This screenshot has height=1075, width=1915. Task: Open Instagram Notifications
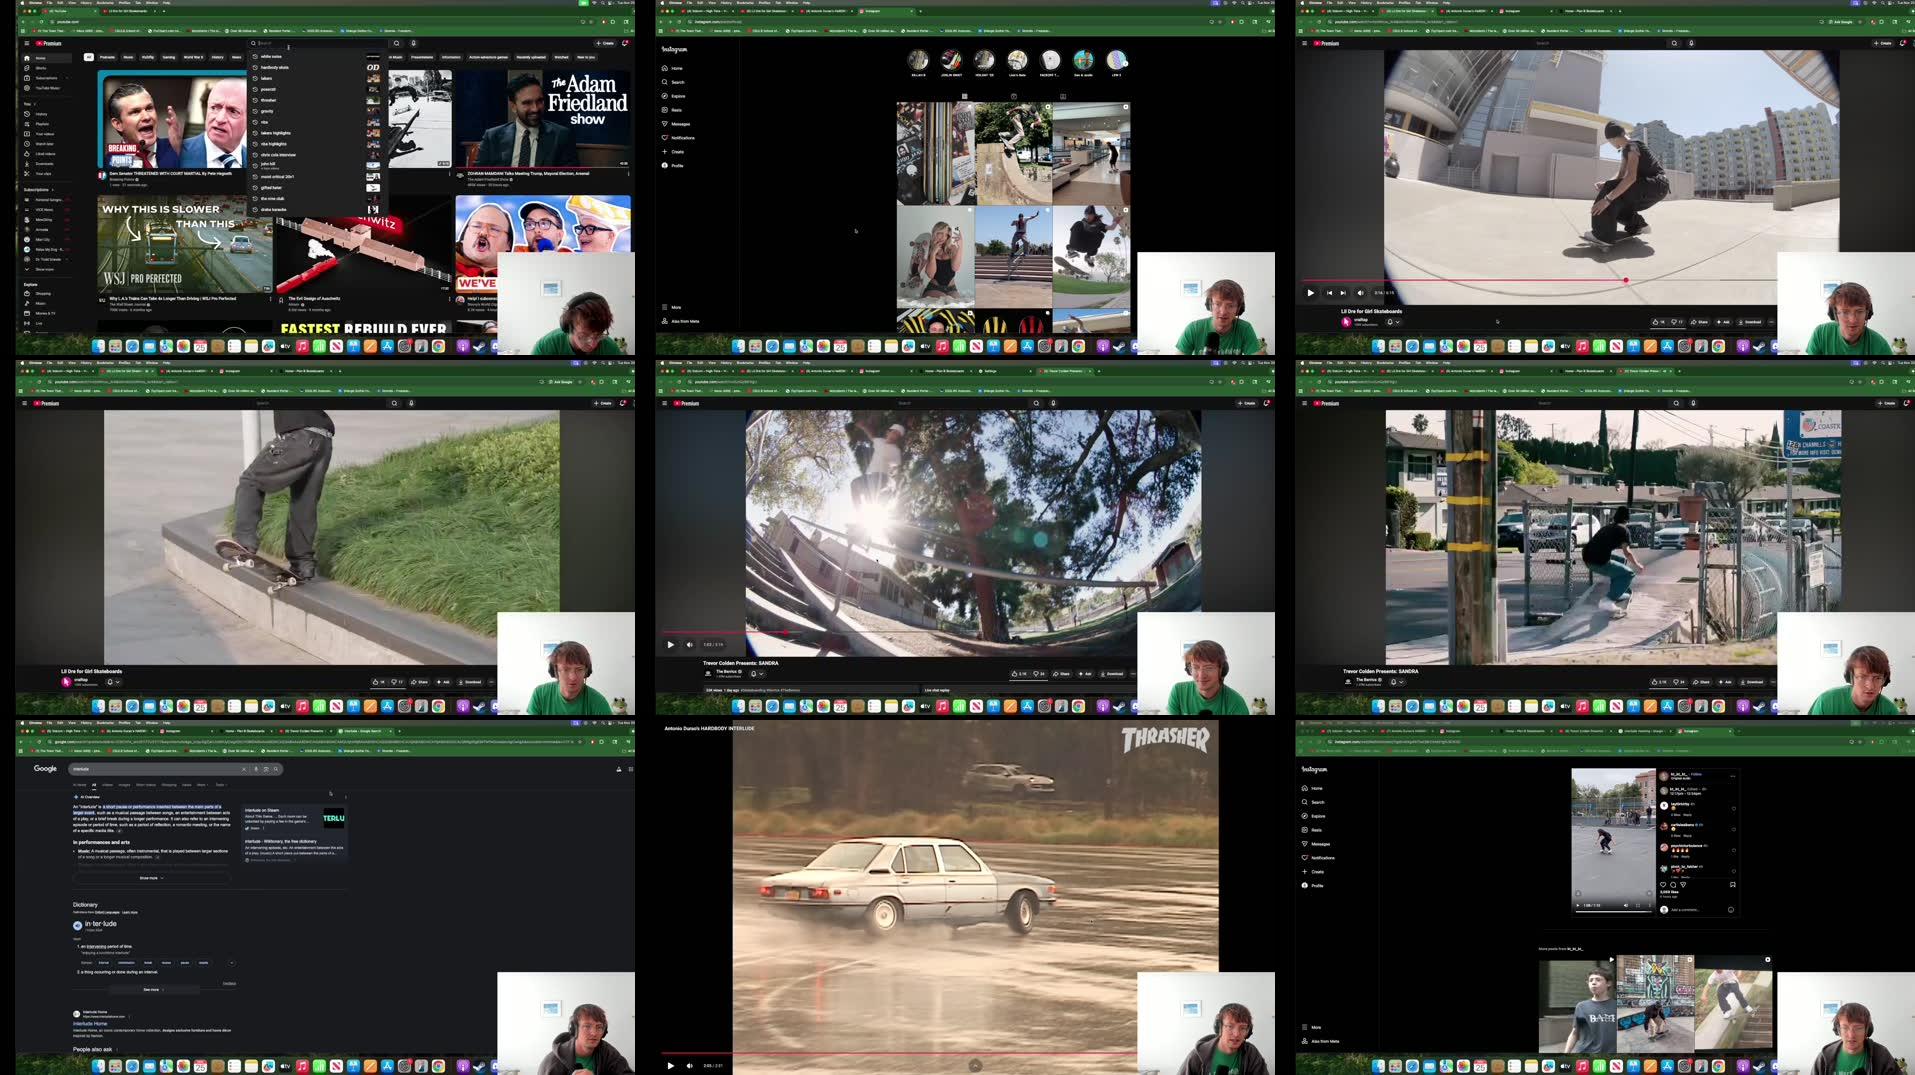click(x=678, y=138)
